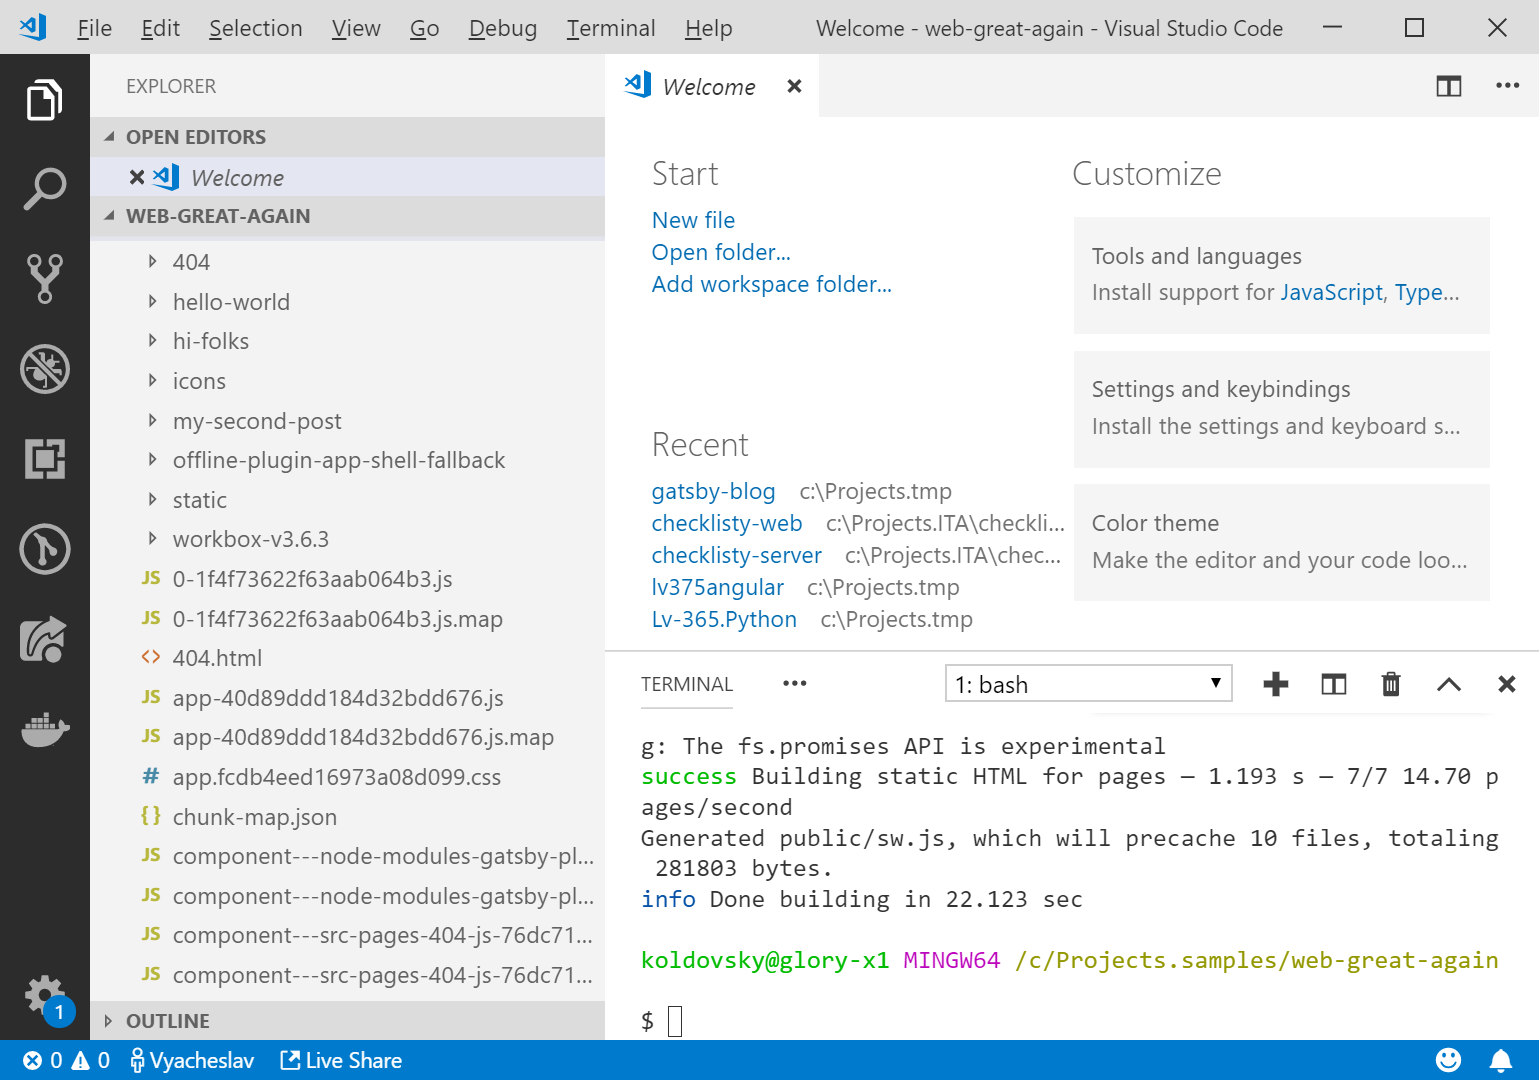Open the Selection menu
Image resolution: width=1539 pixels, height=1080 pixels.
click(x=255, y=28)
